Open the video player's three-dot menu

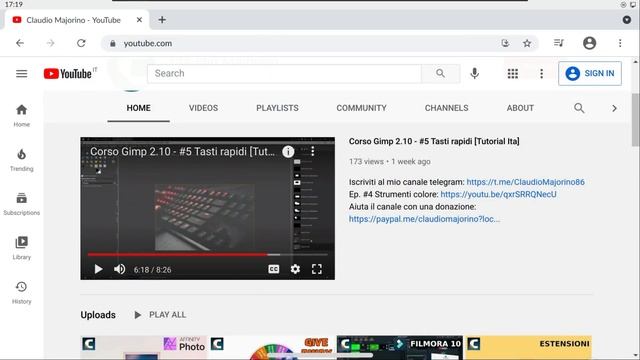click(313, 151)
